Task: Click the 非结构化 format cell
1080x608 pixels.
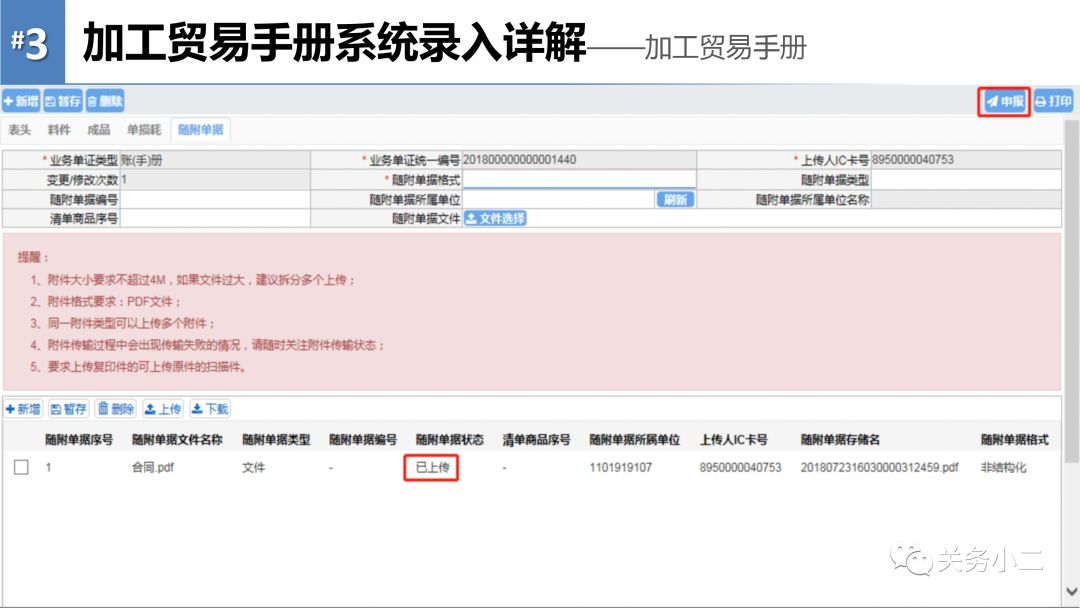Action: [1004, 468]
